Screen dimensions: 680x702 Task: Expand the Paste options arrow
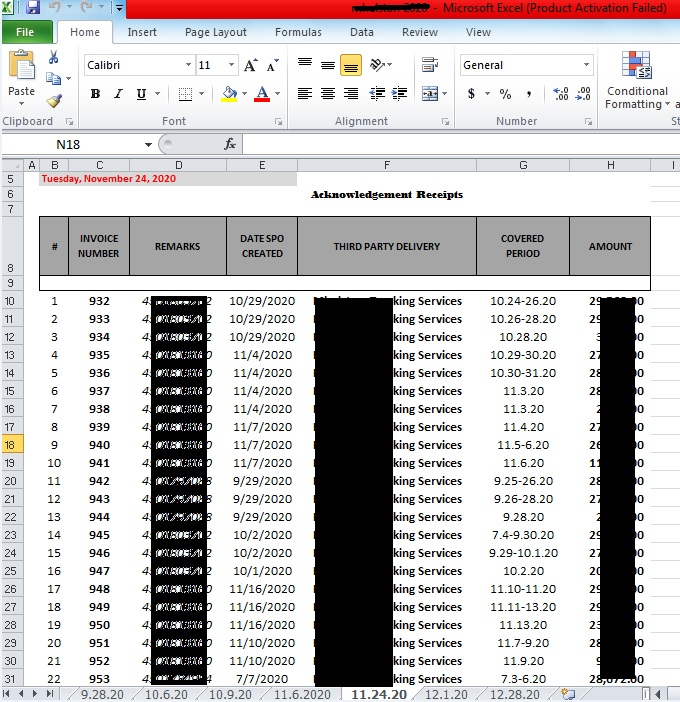coord(21,103)
